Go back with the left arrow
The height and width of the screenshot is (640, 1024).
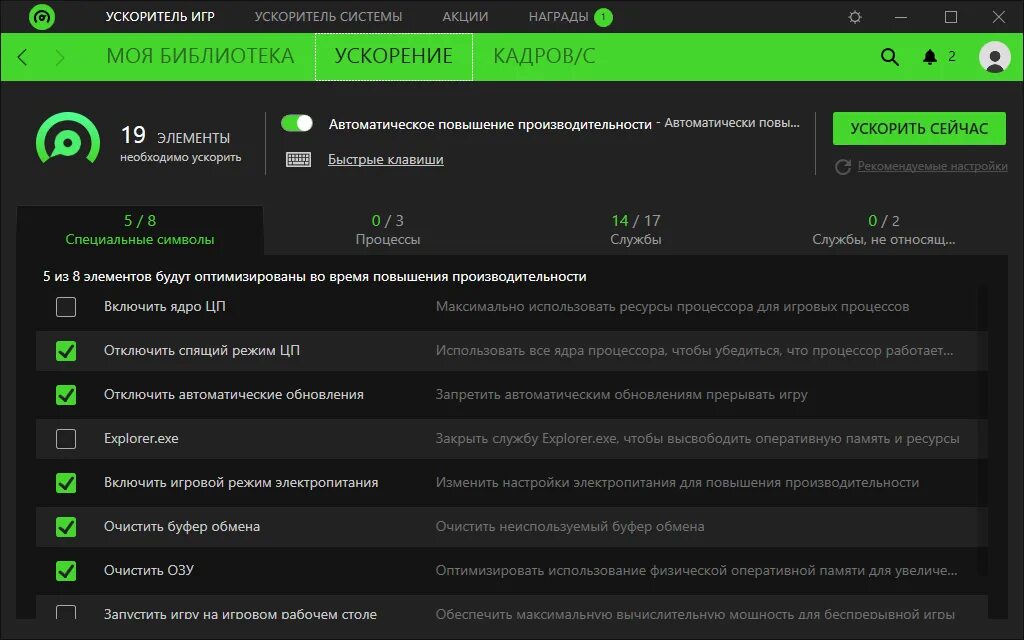tap(22, 57)
